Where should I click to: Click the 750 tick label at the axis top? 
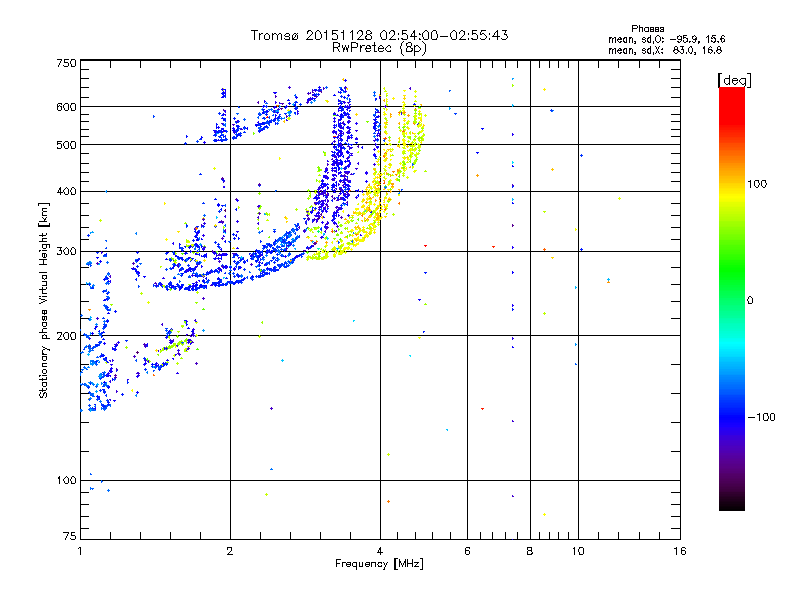click(66, 63)
